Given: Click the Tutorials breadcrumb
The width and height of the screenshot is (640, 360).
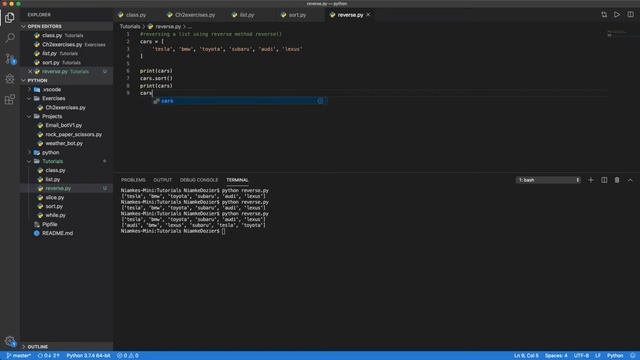Looking at the screenshot, I should [x=130, y=27].
